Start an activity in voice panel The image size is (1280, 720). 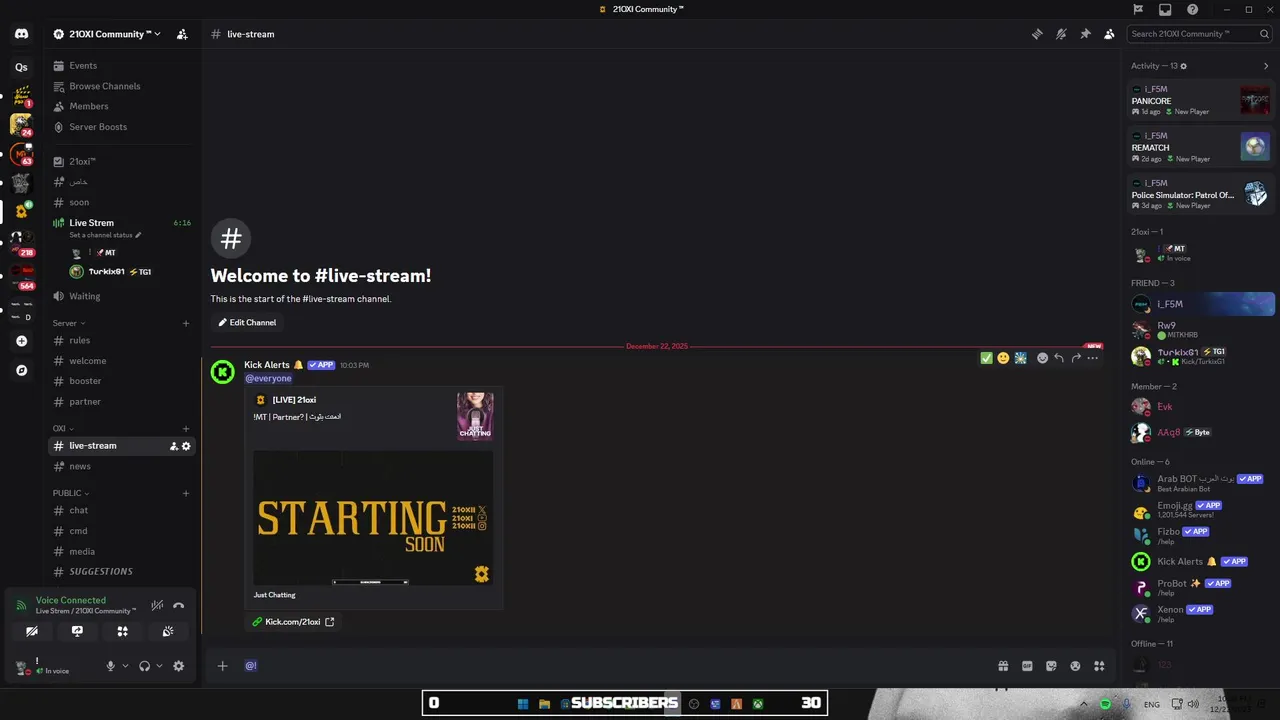[x=122, y=632]
